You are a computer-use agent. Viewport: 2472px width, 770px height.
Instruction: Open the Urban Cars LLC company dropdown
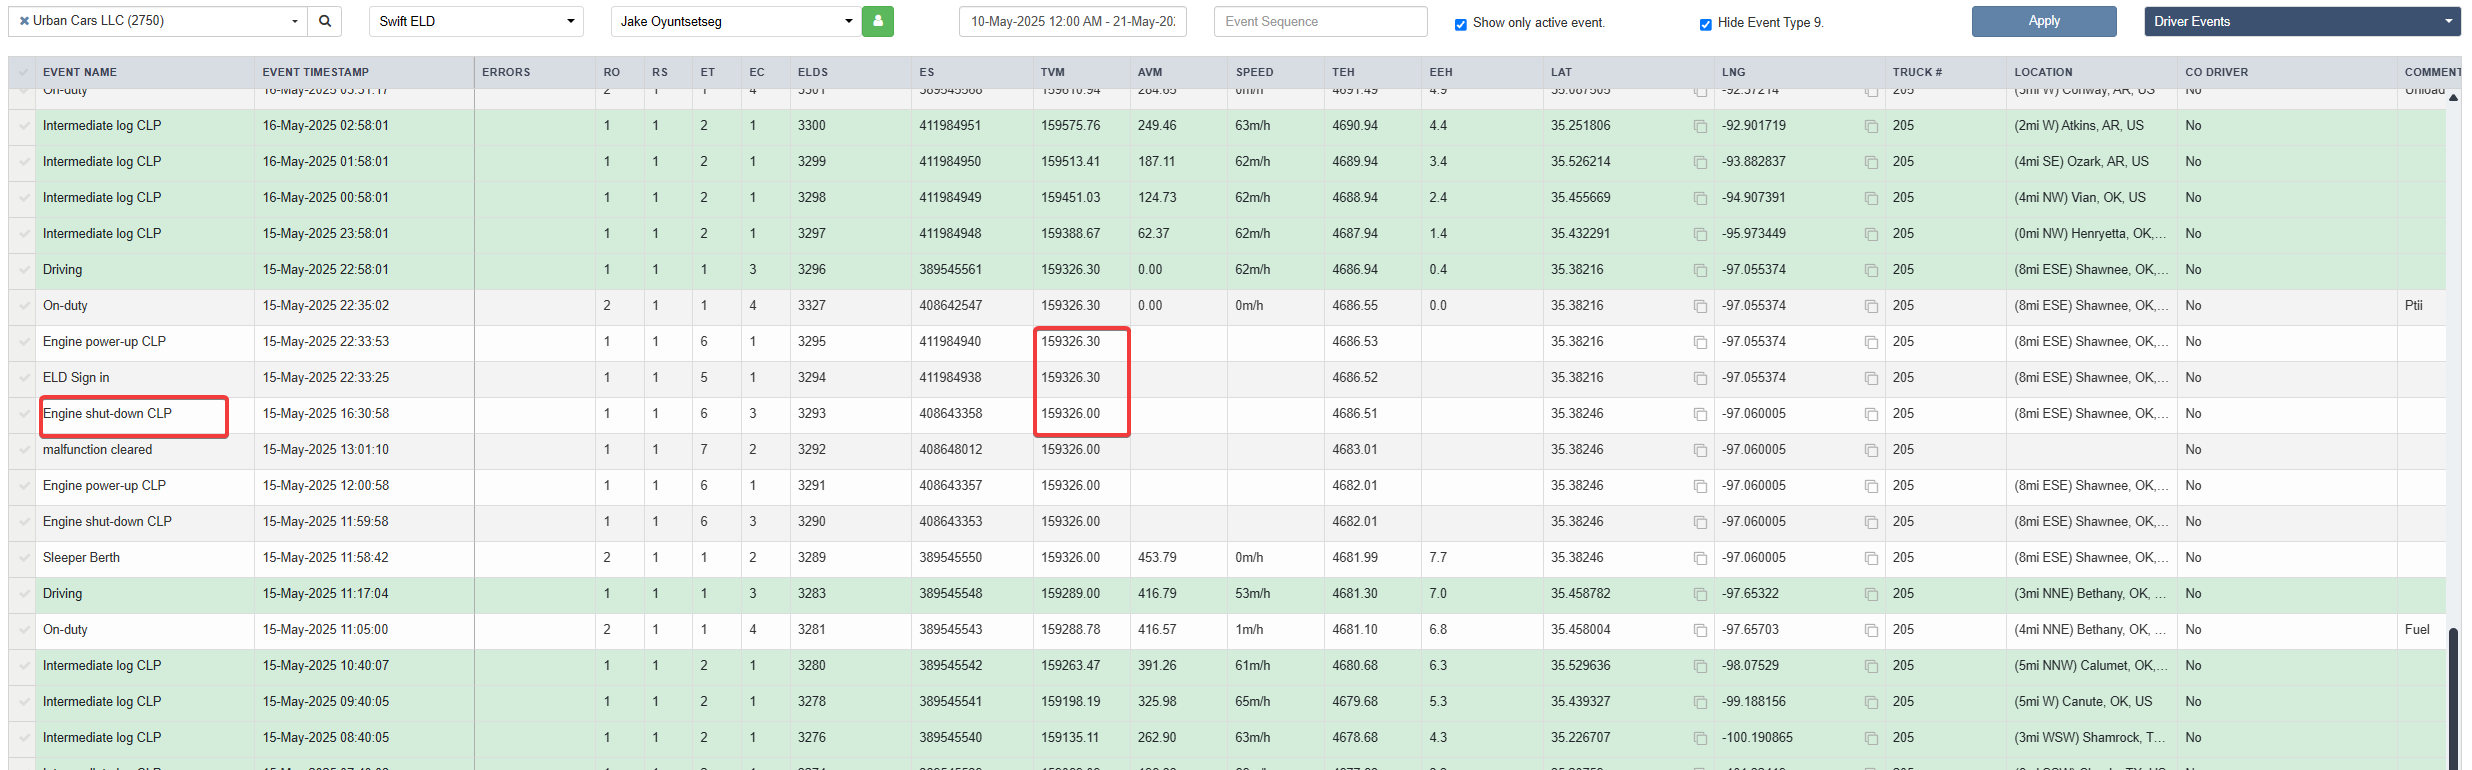[x=158, y=21]
